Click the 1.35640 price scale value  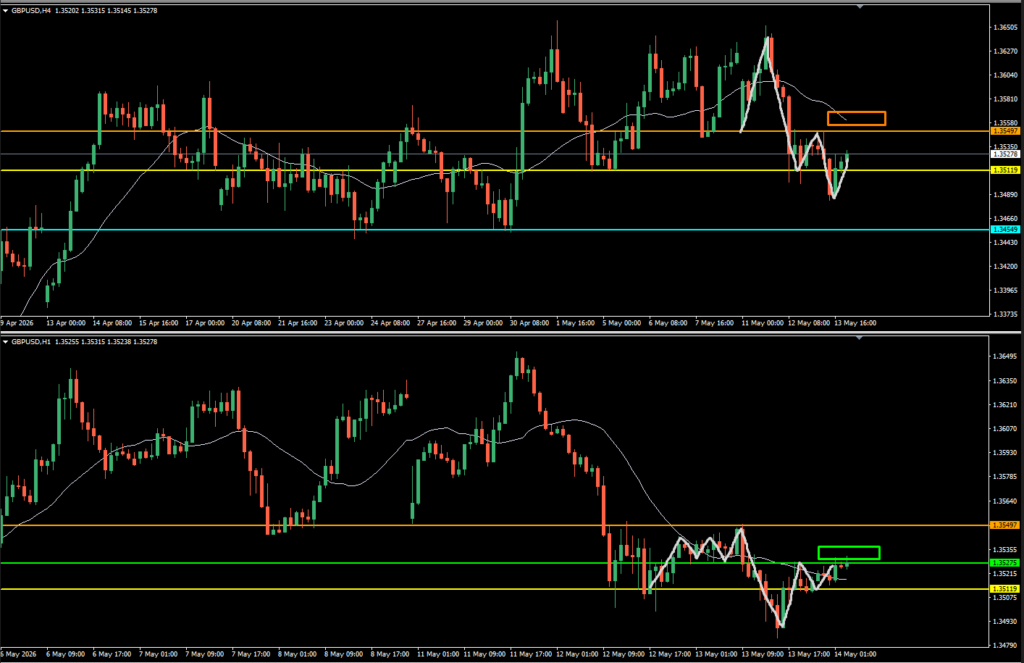click(x=1006, y=502)
